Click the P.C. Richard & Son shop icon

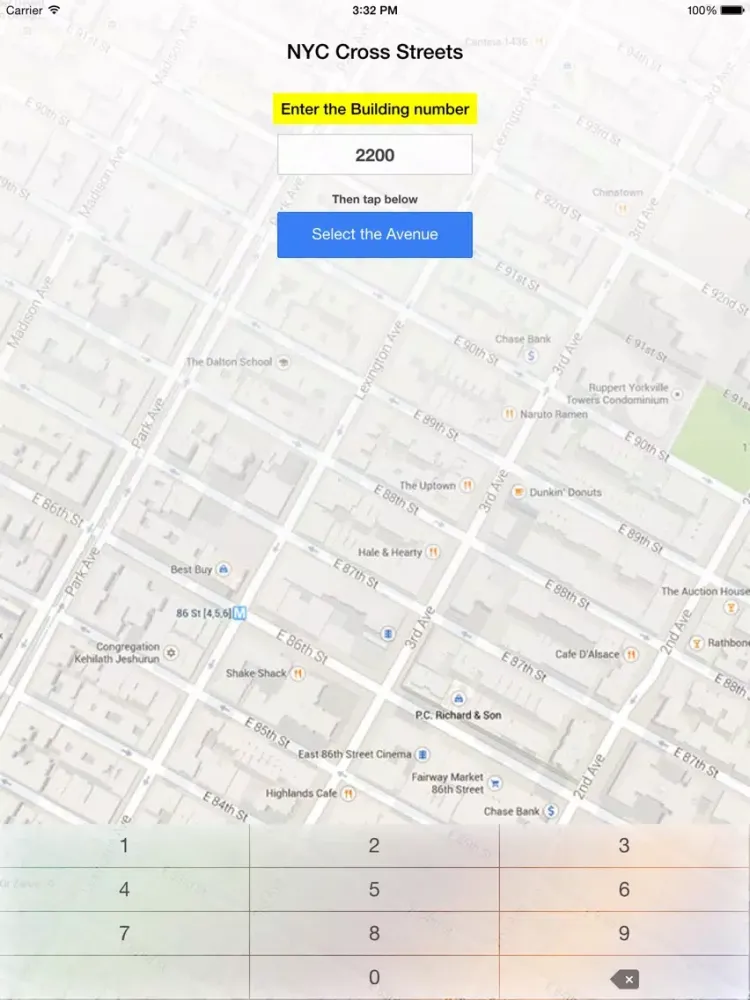[x=458, y=698]
